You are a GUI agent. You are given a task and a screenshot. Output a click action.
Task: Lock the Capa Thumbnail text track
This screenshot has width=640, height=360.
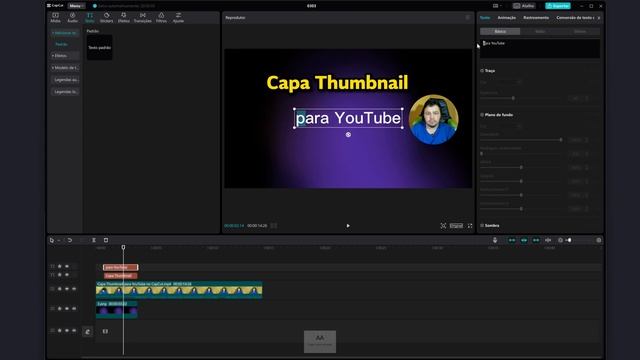[60, 275]
